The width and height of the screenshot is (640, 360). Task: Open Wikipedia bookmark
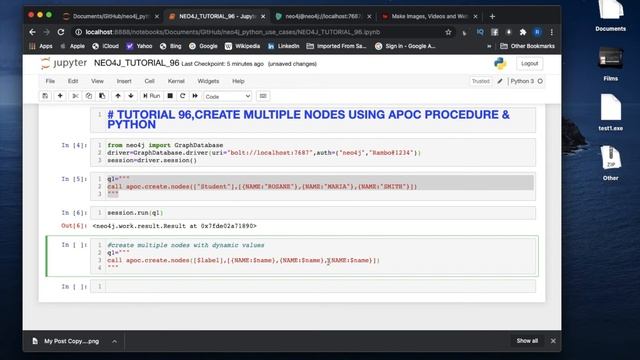point(242,46)
